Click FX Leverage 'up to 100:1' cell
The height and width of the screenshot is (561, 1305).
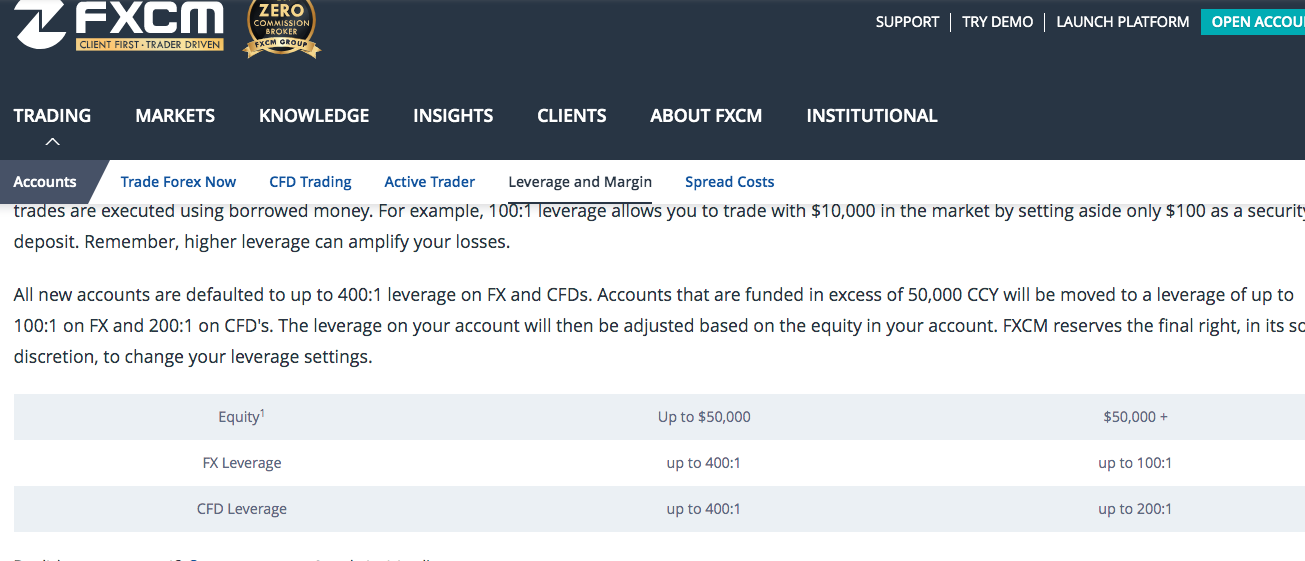[1135, 463]
